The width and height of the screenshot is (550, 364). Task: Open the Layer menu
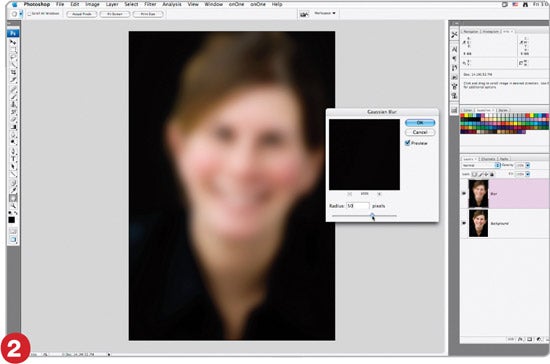(x=112, y=4)
